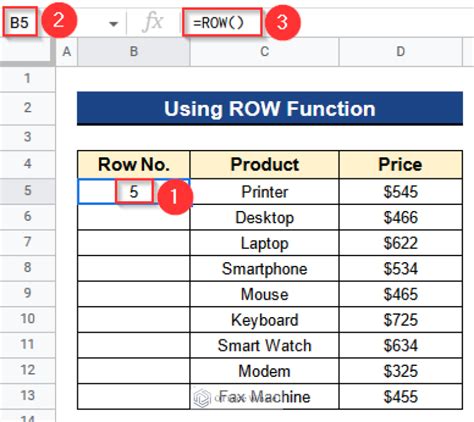Click the Using ROW Function title cell
The height and width of the screenshot is (422, 474).
coord(270,108)
